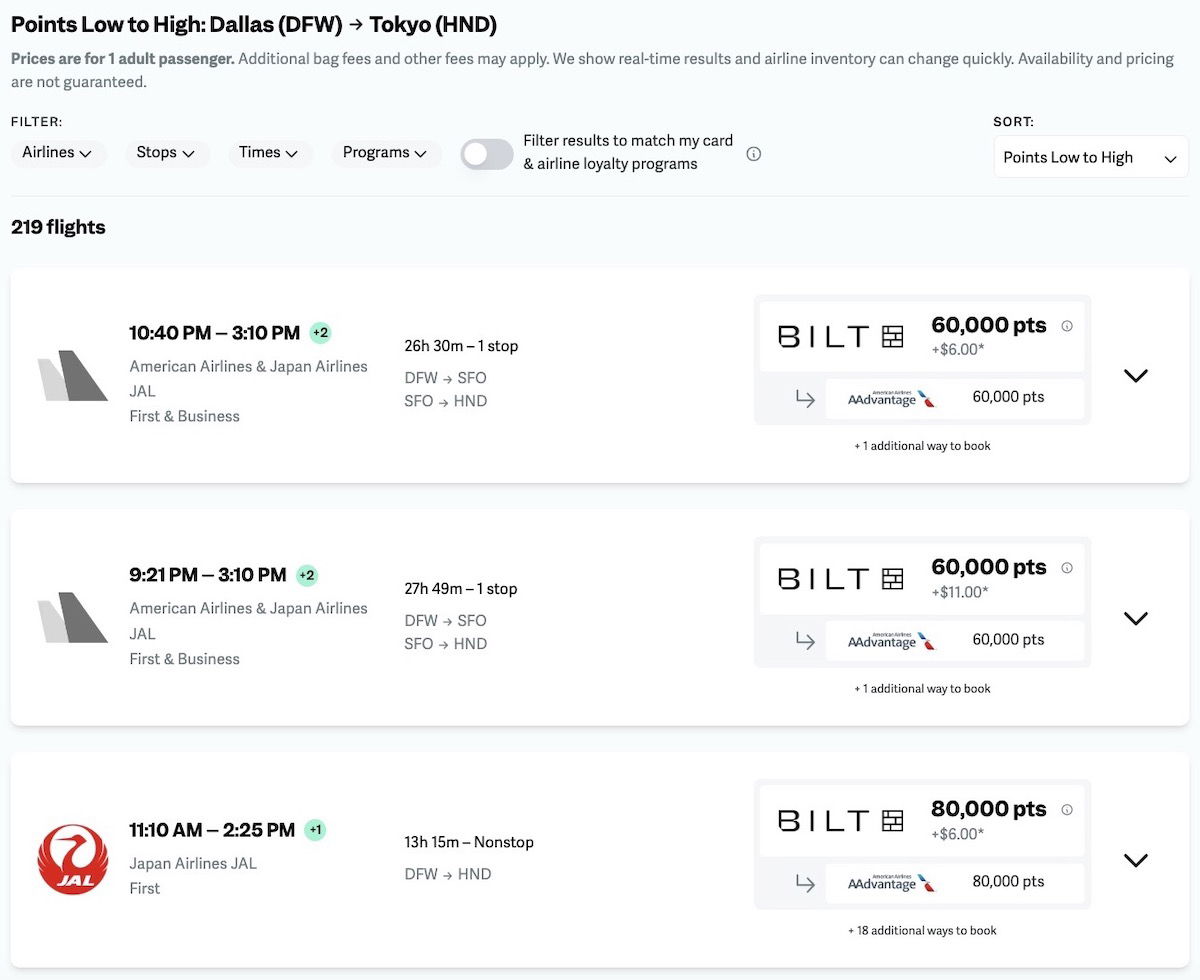The height and width of the screenshot is (980, 1200).
Task: Click info icon next to 80,000 pts
Action: coord(1067,810)
